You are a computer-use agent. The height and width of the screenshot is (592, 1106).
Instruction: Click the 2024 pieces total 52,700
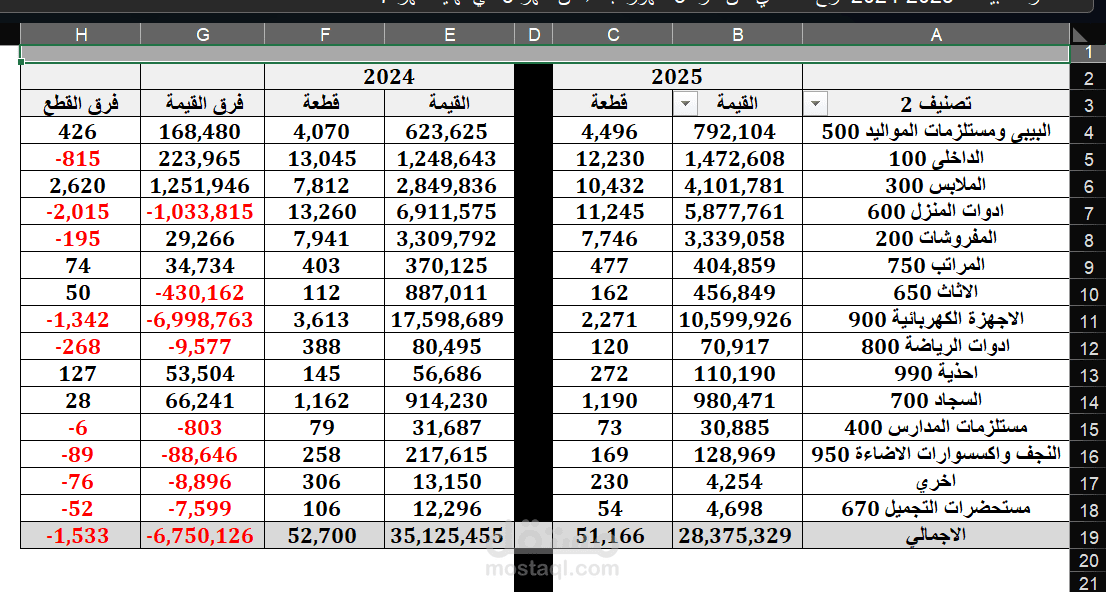click(322, 536)
